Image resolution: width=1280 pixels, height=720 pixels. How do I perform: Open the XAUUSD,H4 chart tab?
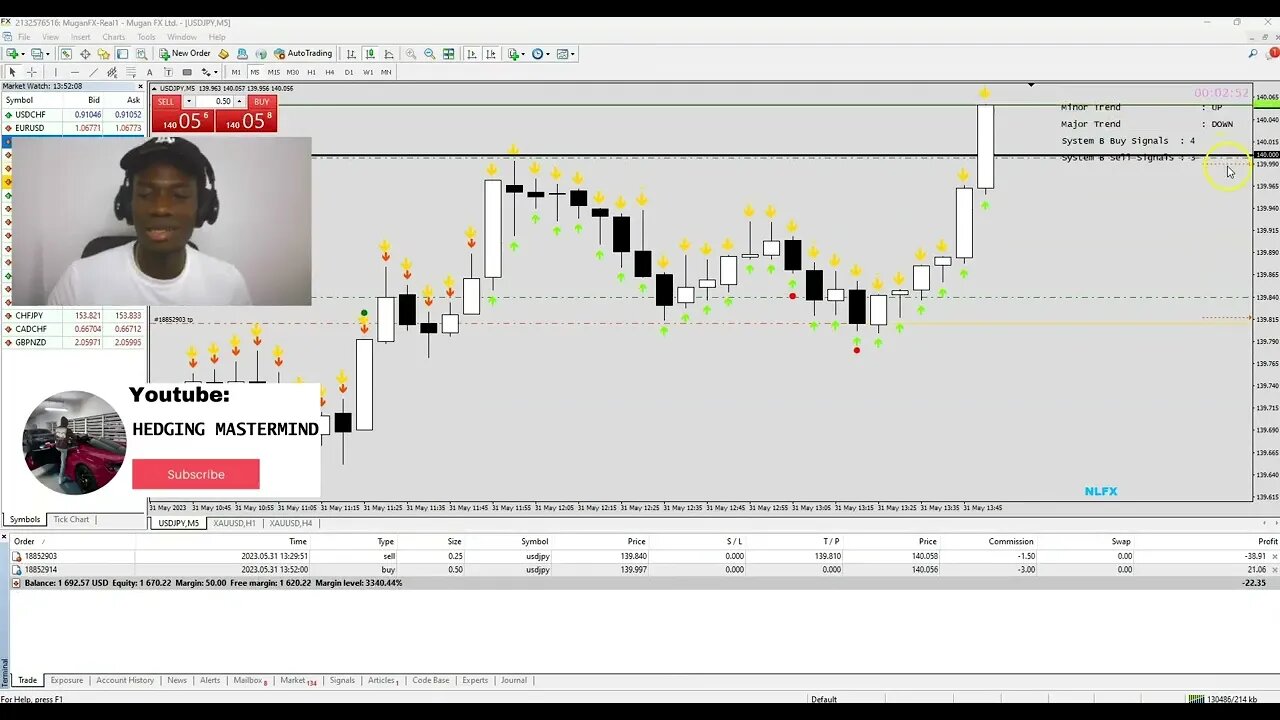pyautogui.click(x=290, y=523)
